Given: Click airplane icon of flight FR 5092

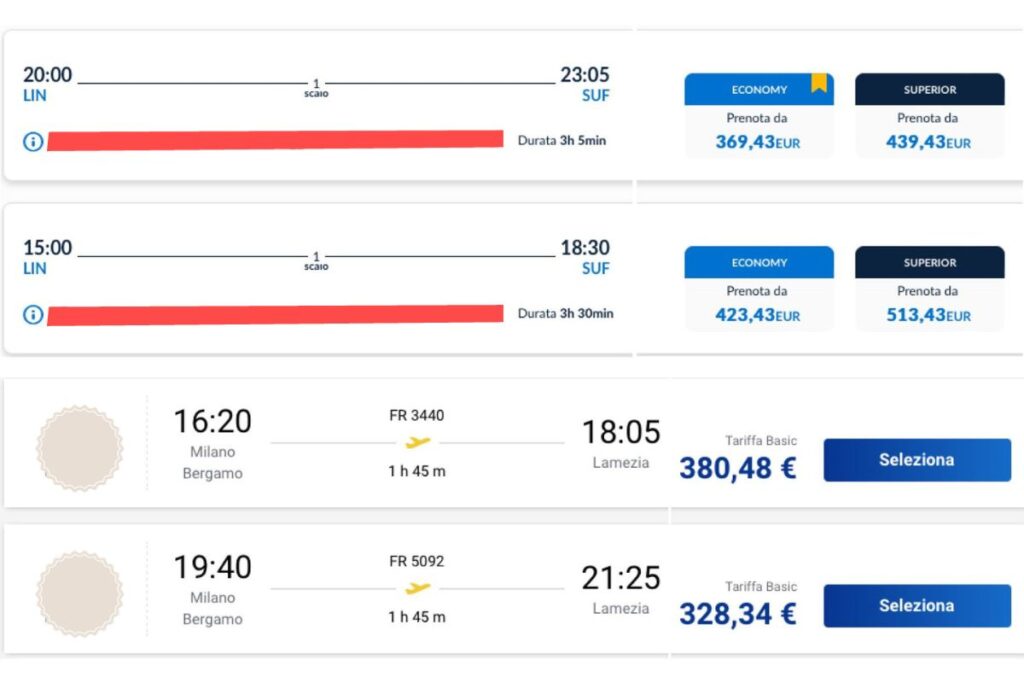Looking at the screenshot, I should coord(417,588).
